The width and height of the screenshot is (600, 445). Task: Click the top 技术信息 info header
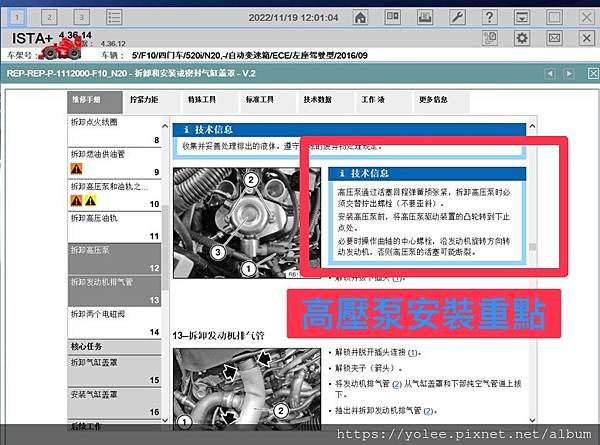349,130
